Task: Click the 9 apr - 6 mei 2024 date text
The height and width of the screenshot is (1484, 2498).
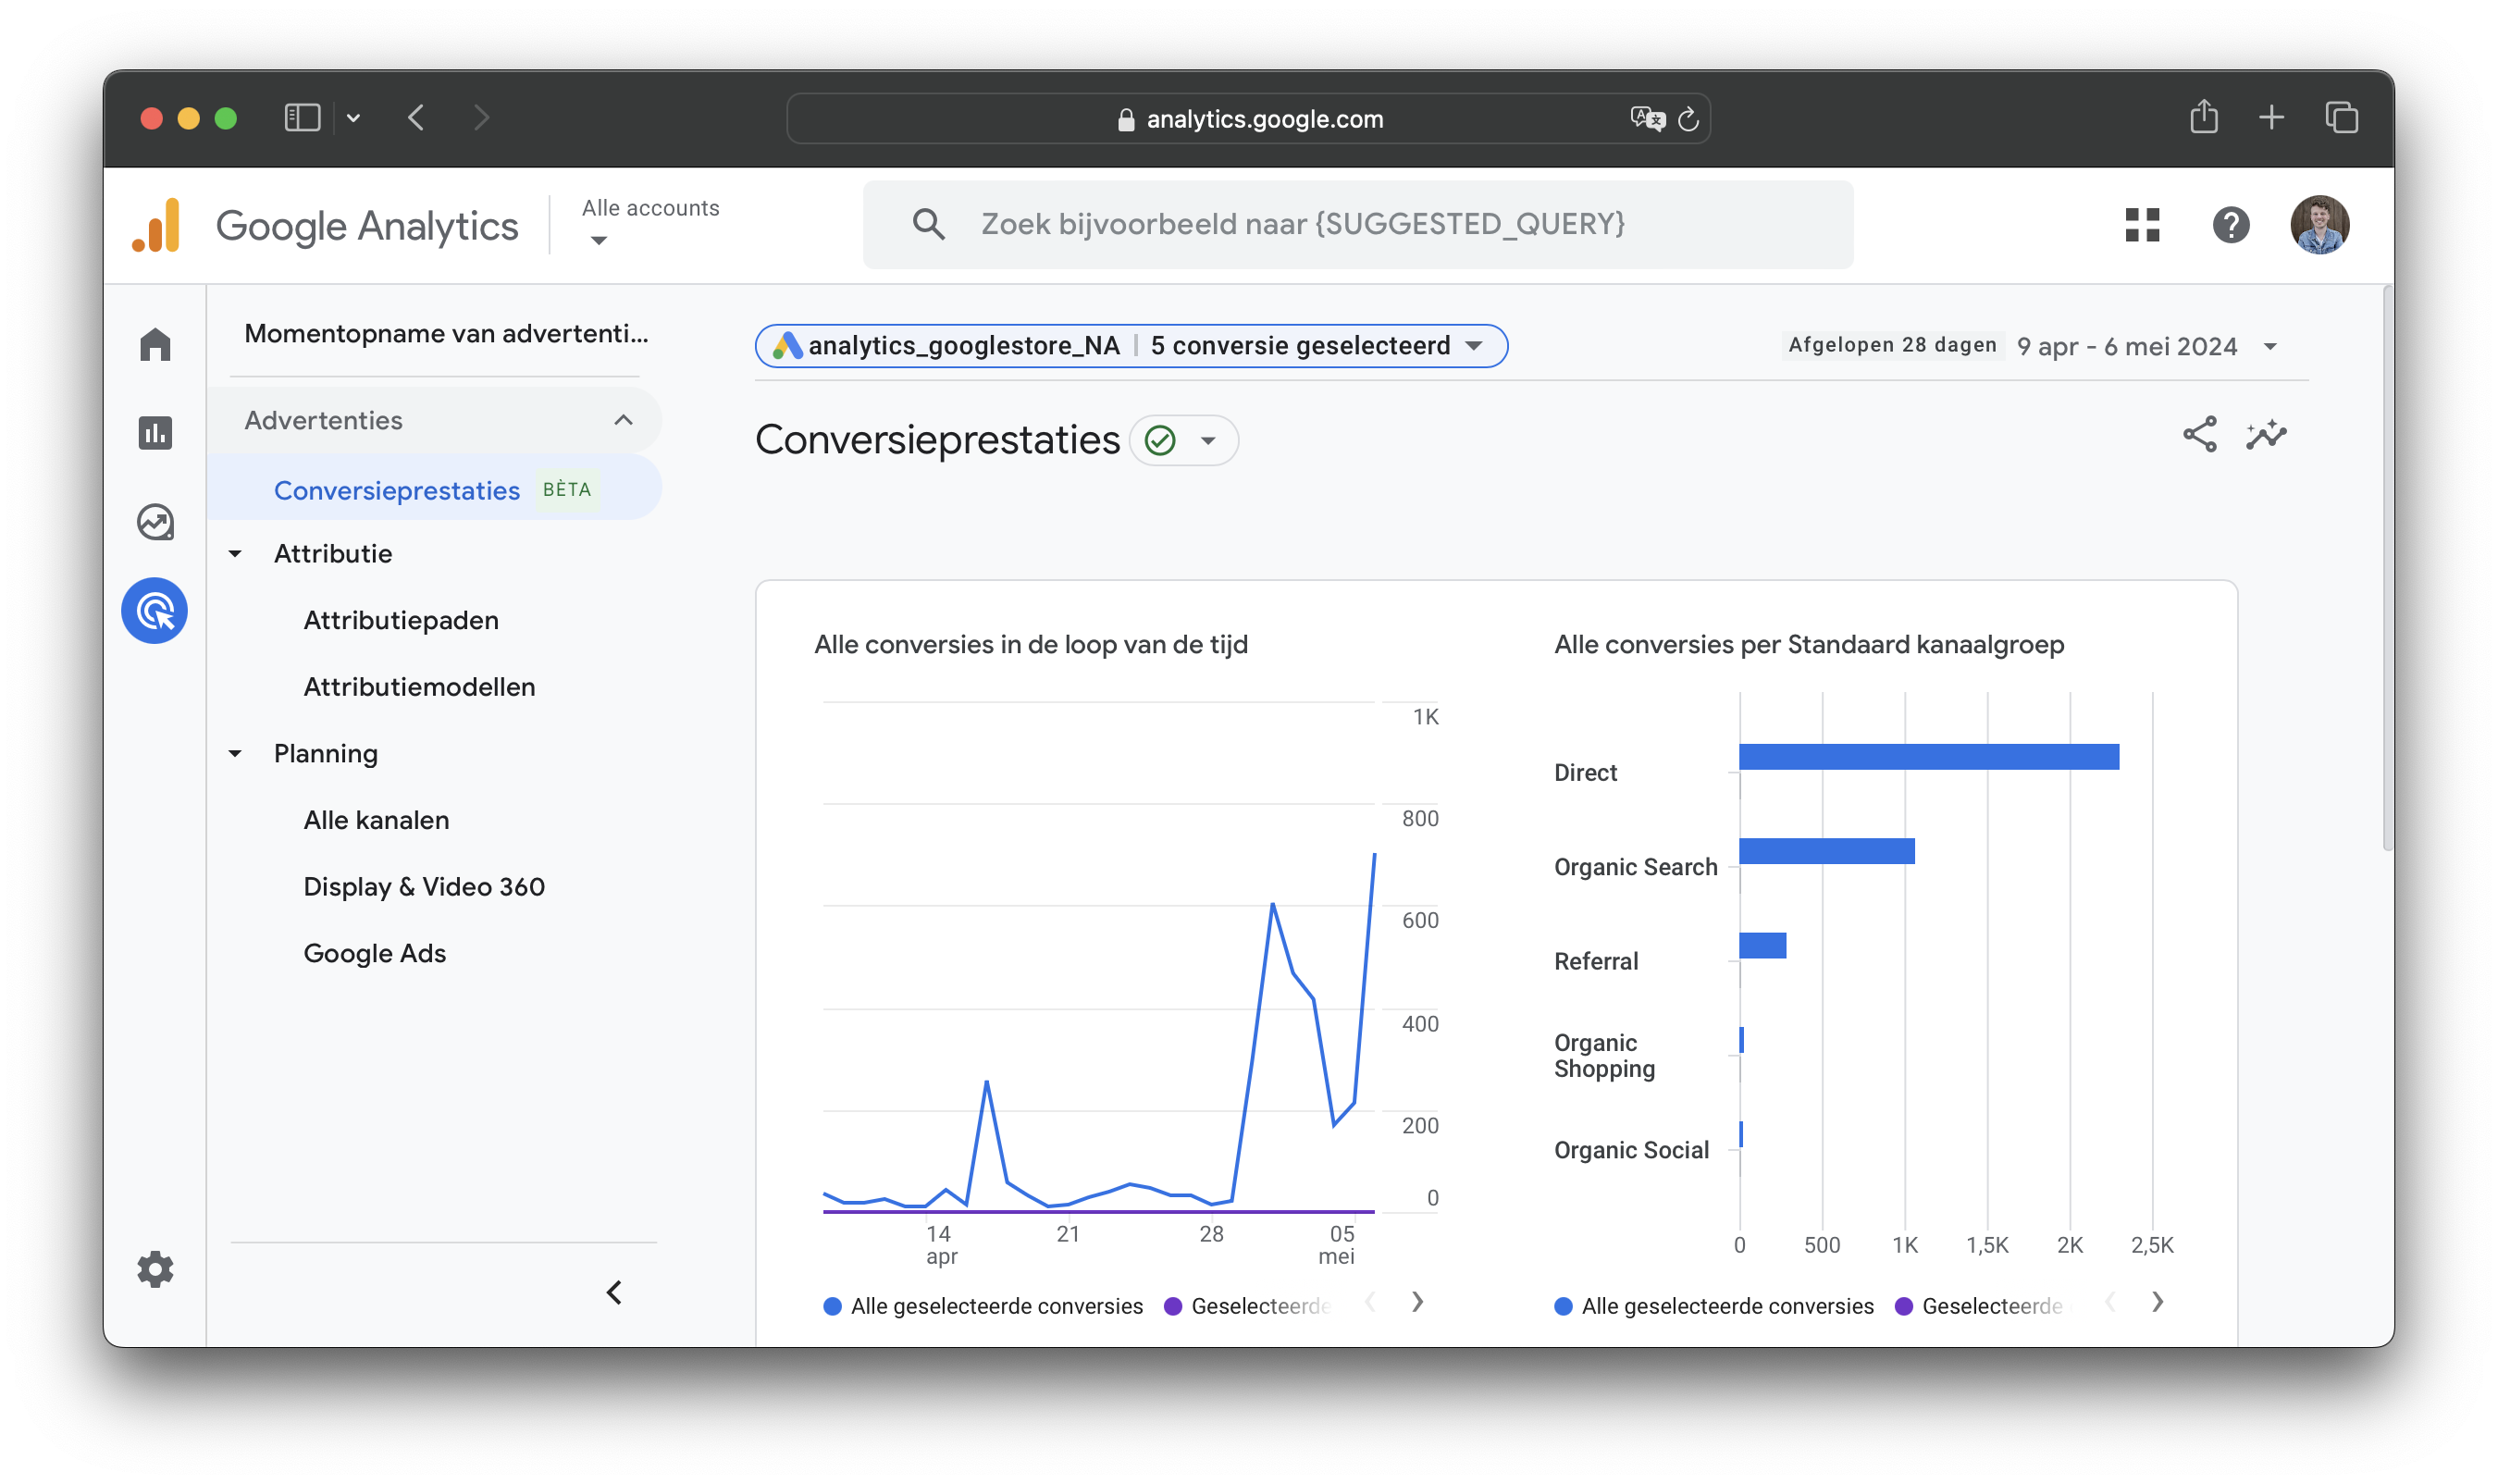Action: tap(2127, 347)
